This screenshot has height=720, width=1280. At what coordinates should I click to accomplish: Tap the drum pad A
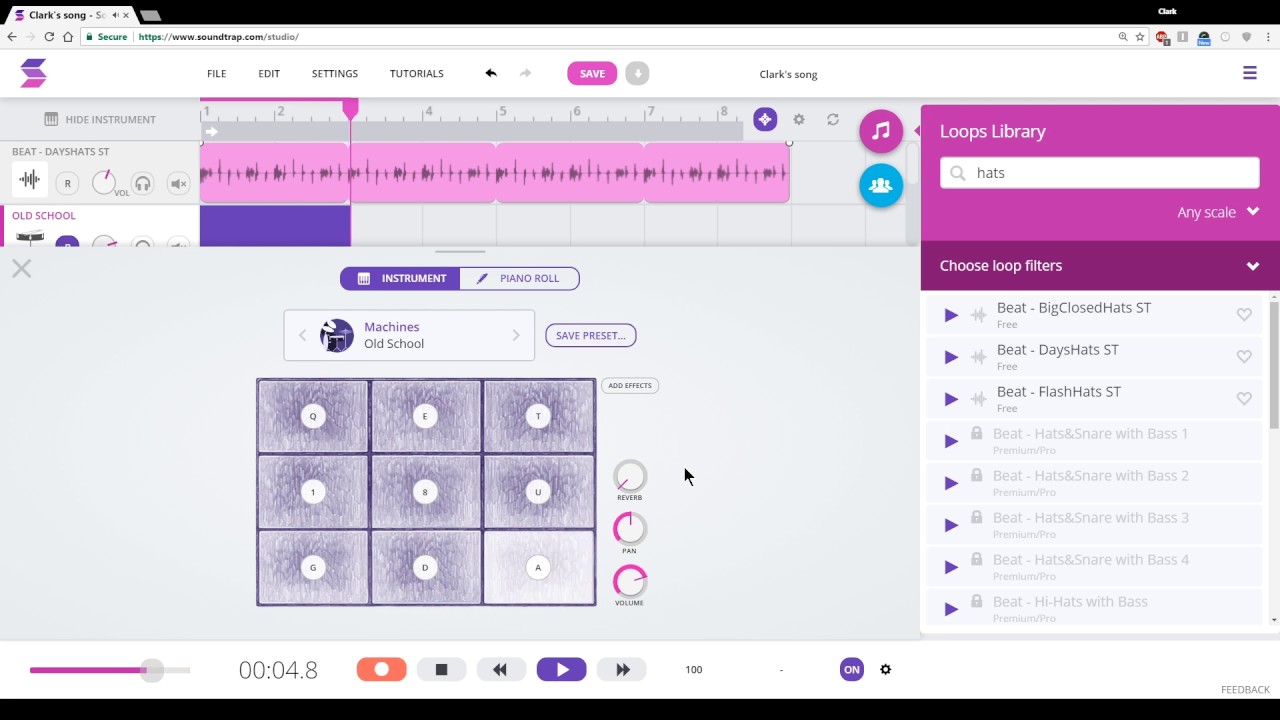(538, 567)
